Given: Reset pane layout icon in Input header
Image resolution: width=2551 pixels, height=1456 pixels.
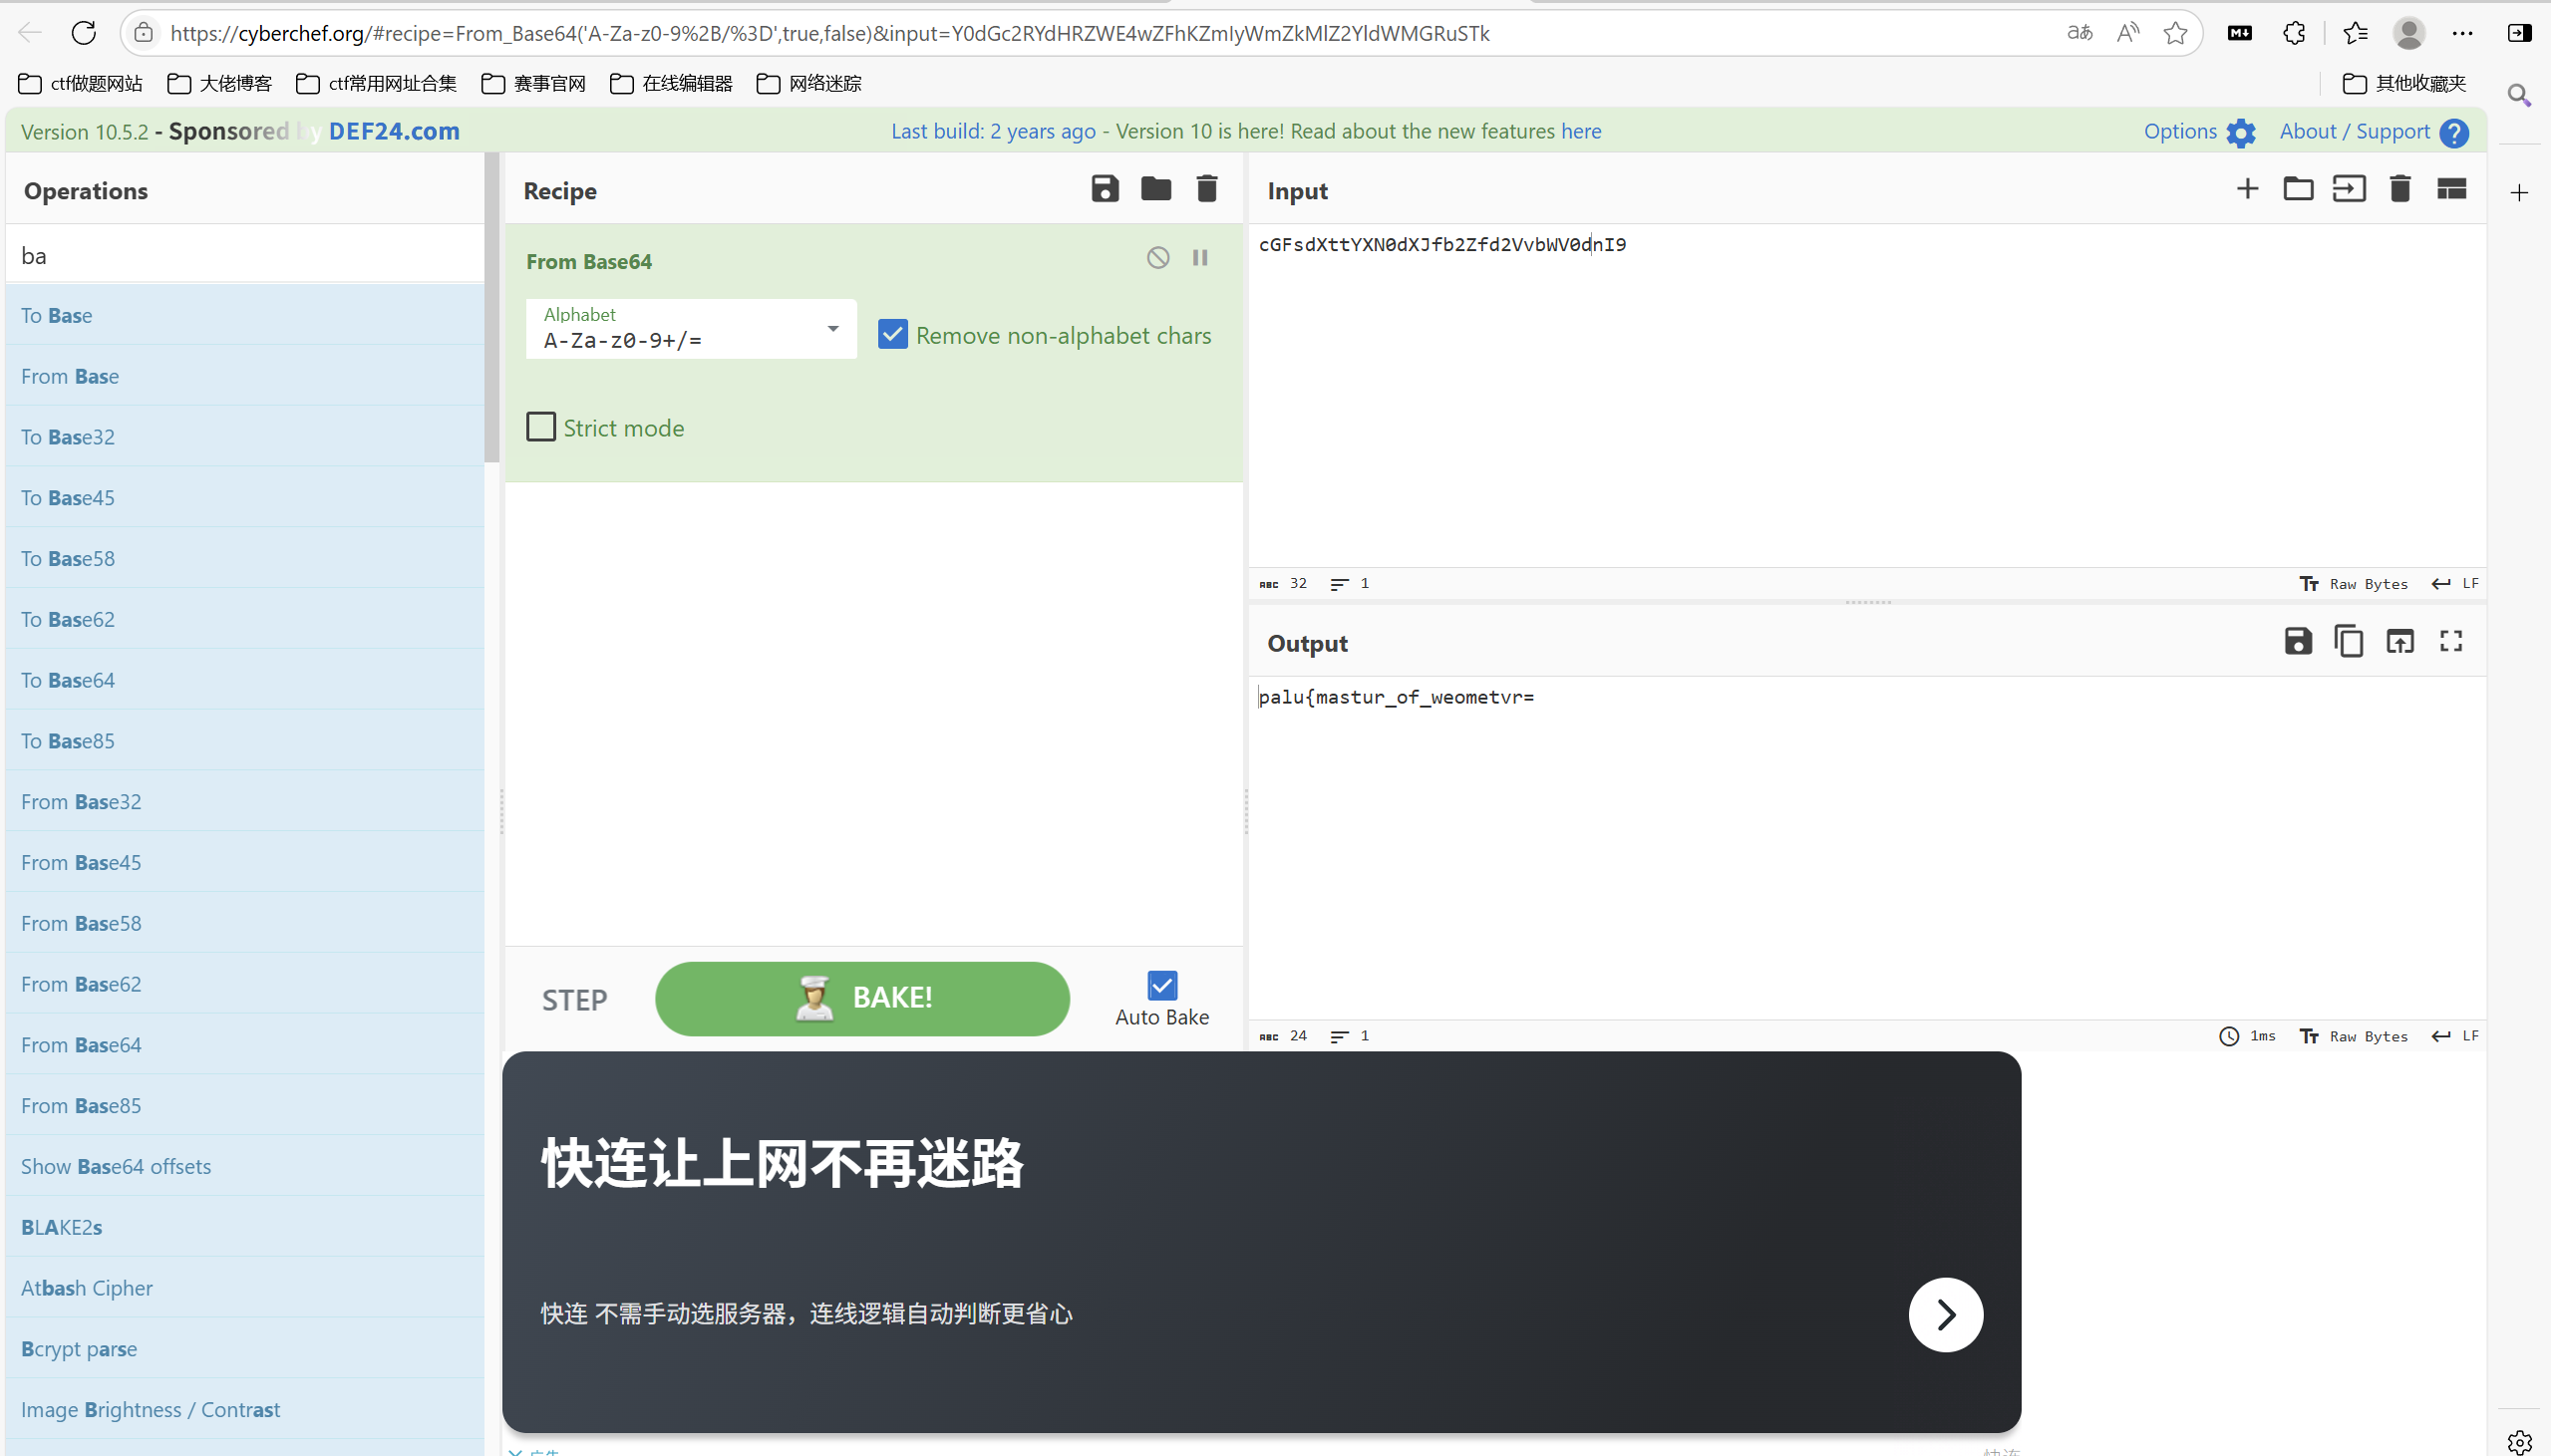Looking at the screenshot, I should tap(2451, 189).
